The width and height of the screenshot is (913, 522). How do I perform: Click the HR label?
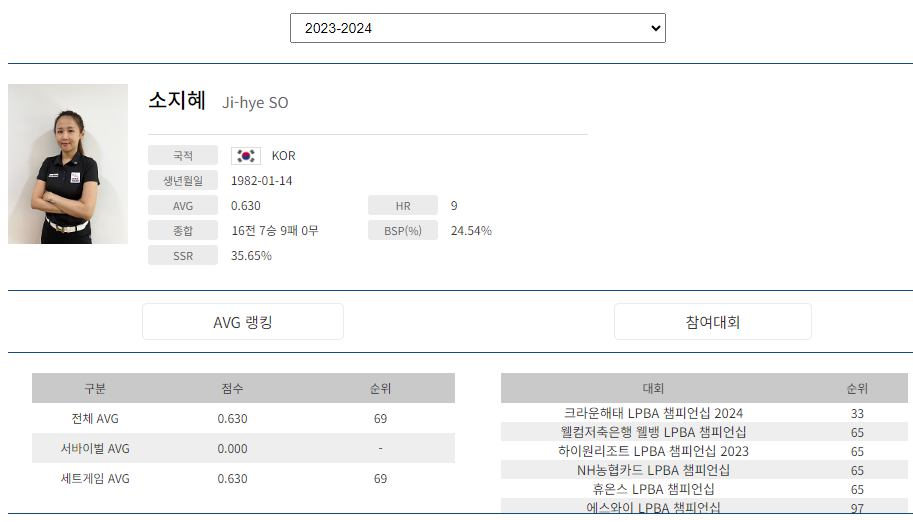point(403,206)
